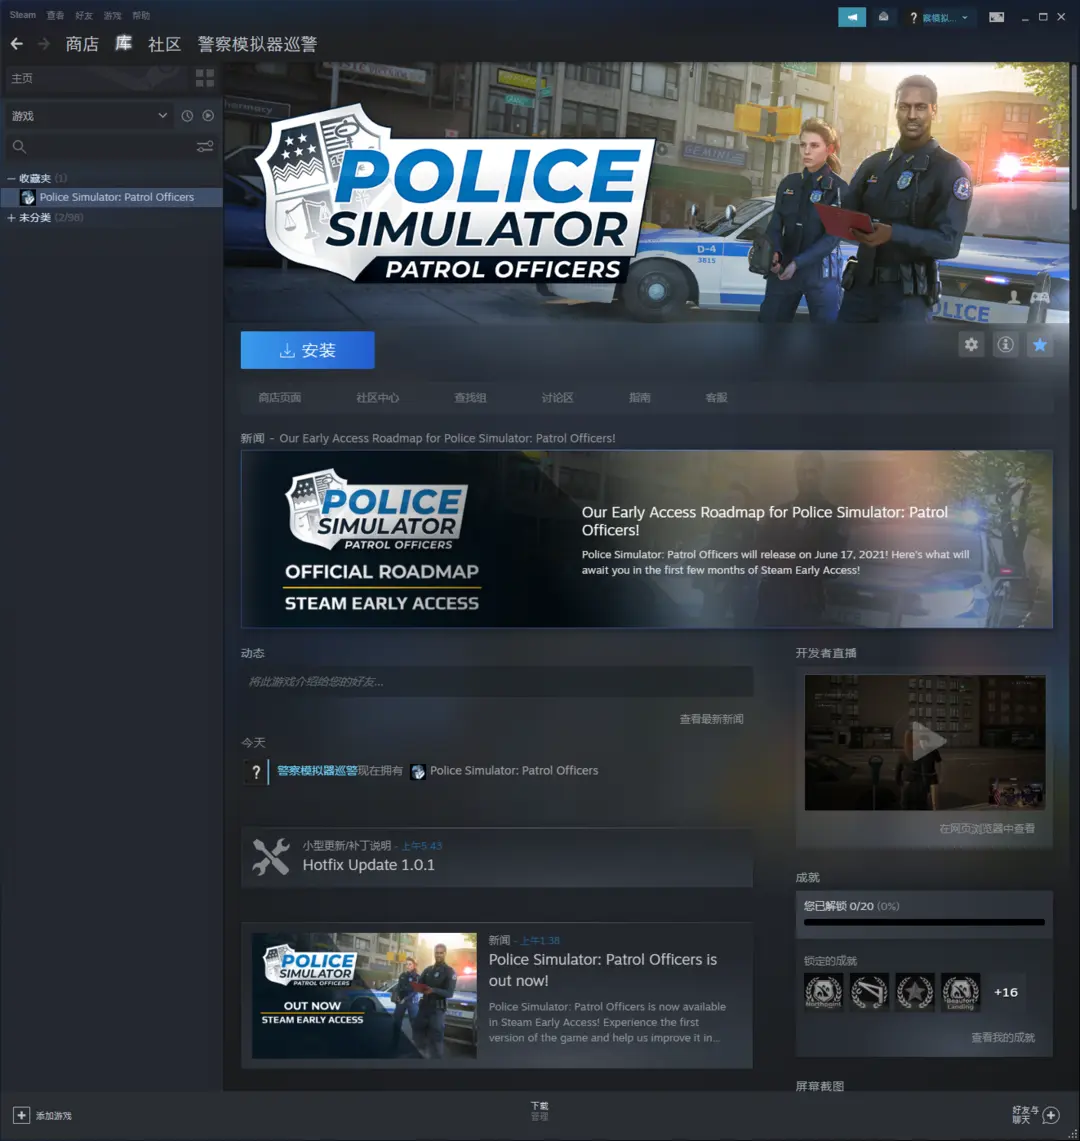Screen dimensions: 1080x1141
Task: Collapse the 收藏夹 category
Action: 11,178
